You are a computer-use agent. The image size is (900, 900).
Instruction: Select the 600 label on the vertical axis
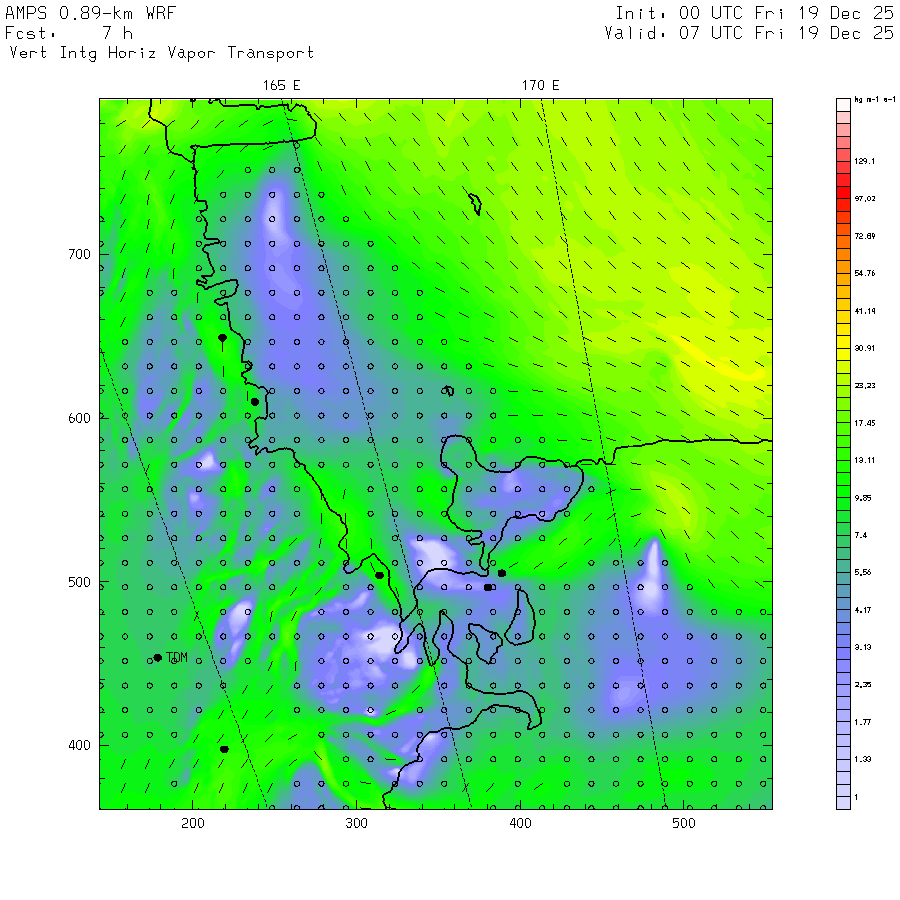[79, 418]
